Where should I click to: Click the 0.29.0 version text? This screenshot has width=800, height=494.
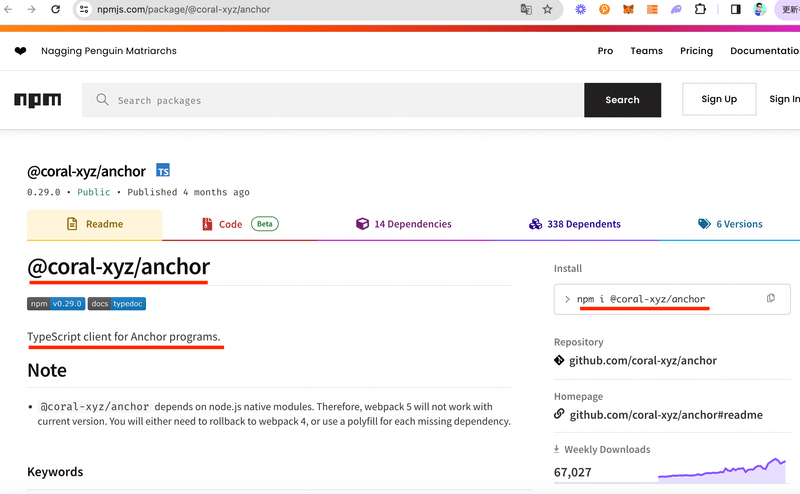pos(43,192)
